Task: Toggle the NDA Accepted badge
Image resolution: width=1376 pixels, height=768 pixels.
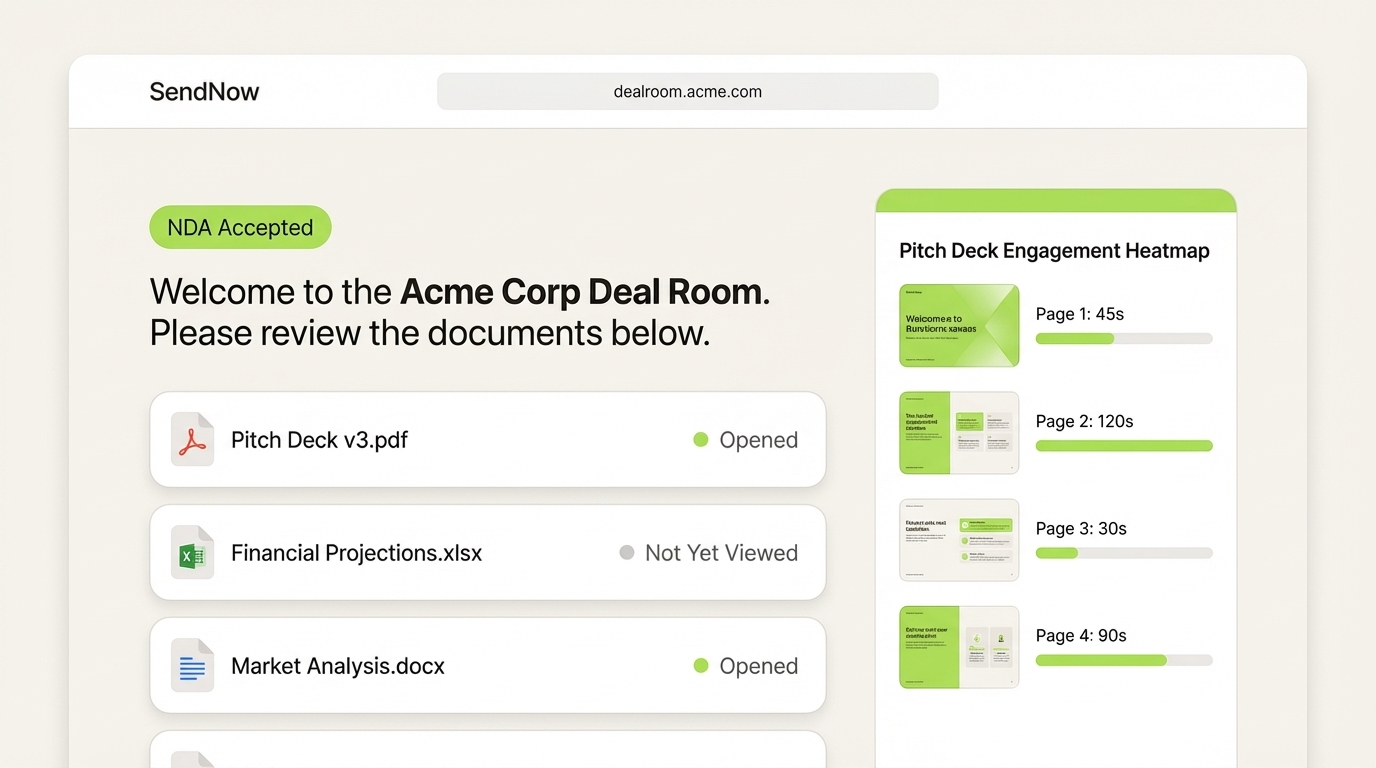Action: [x=240, y=227]
